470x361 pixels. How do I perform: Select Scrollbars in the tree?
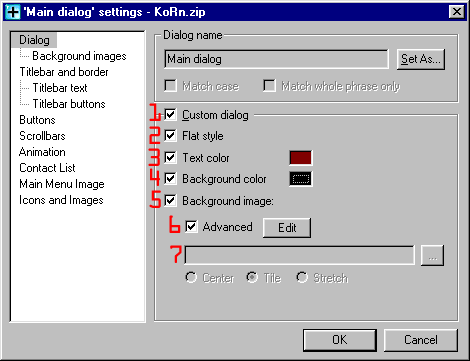pyautogui.click(x=42, y=136)
